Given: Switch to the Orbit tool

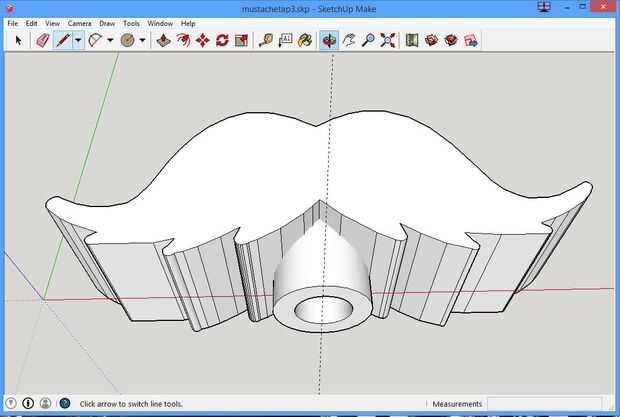Looking at the screenshot, I should pos(329,40).
